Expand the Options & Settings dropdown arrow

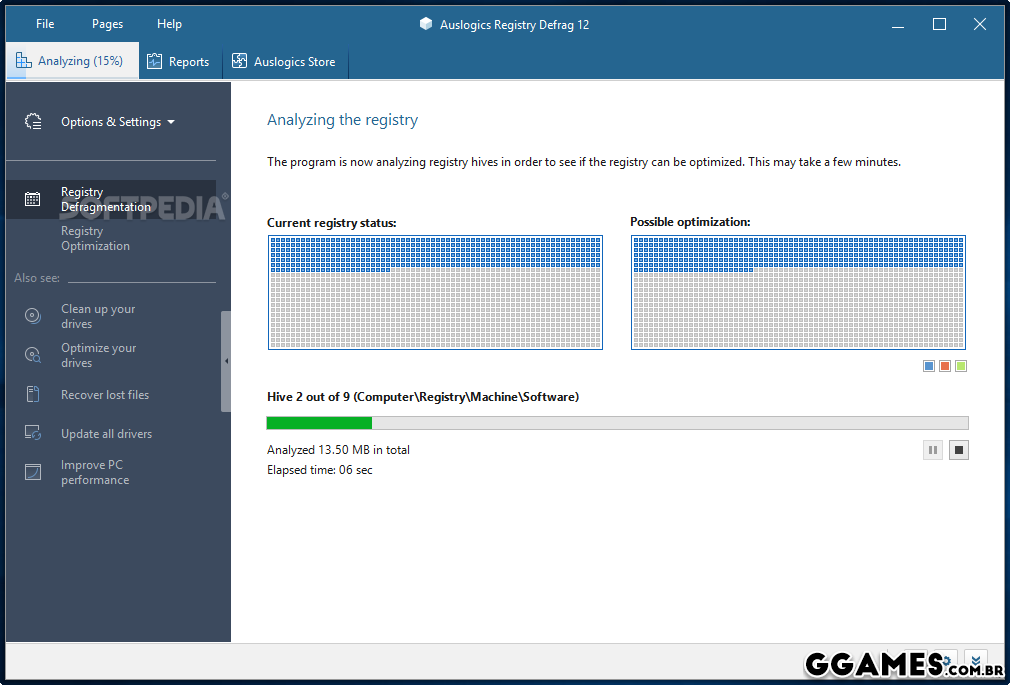pyautogui.click(x=171, y=123)
